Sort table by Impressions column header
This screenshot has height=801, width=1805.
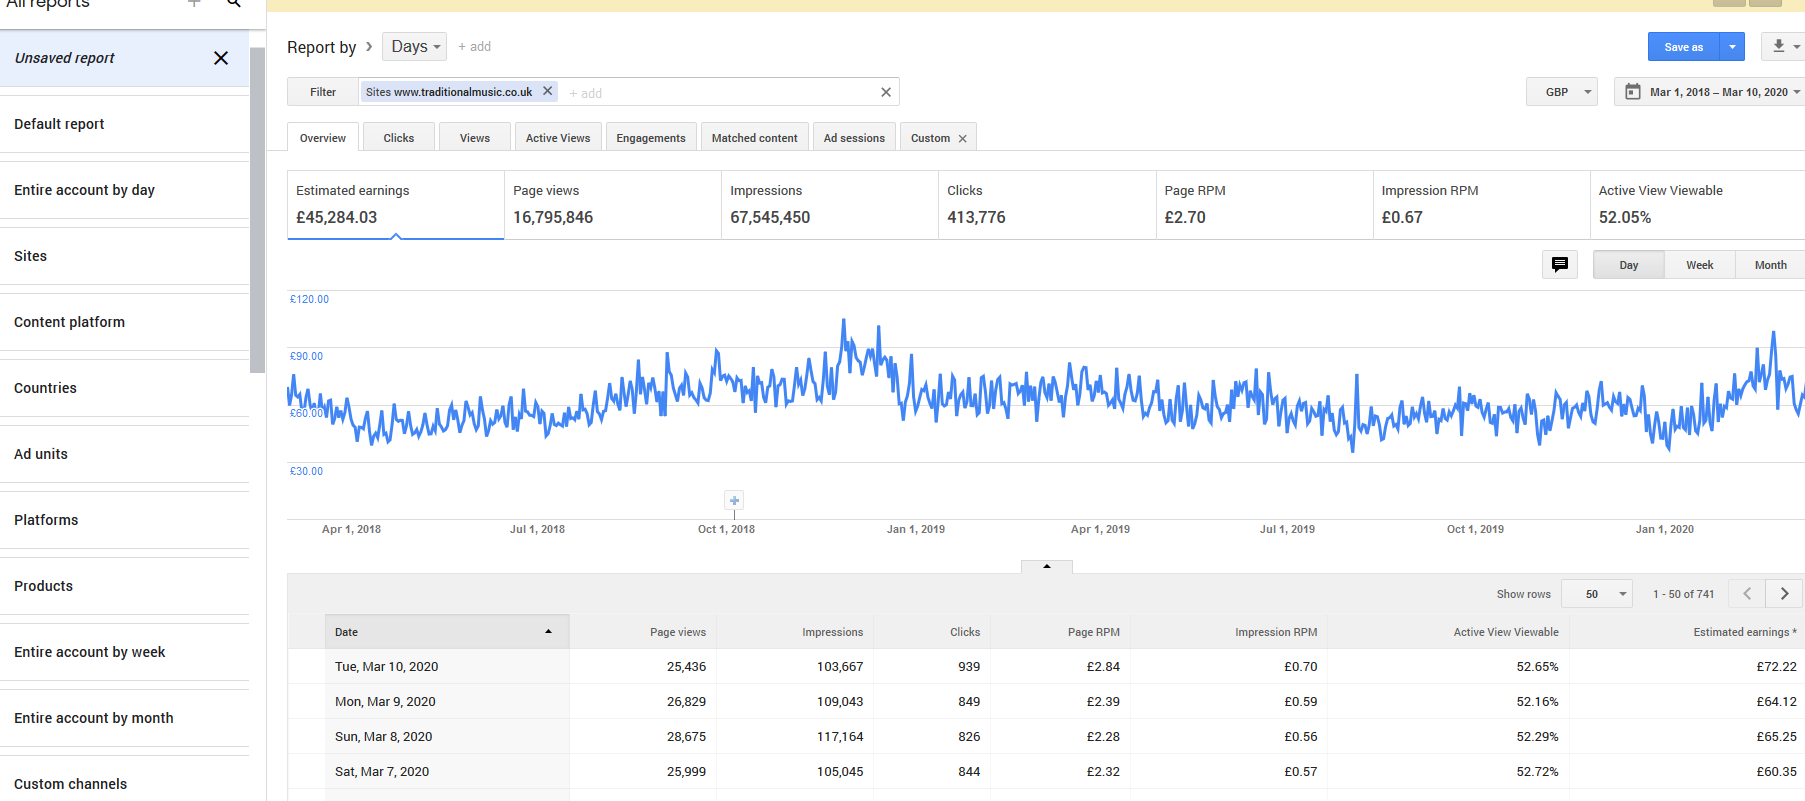click(795, 632)
